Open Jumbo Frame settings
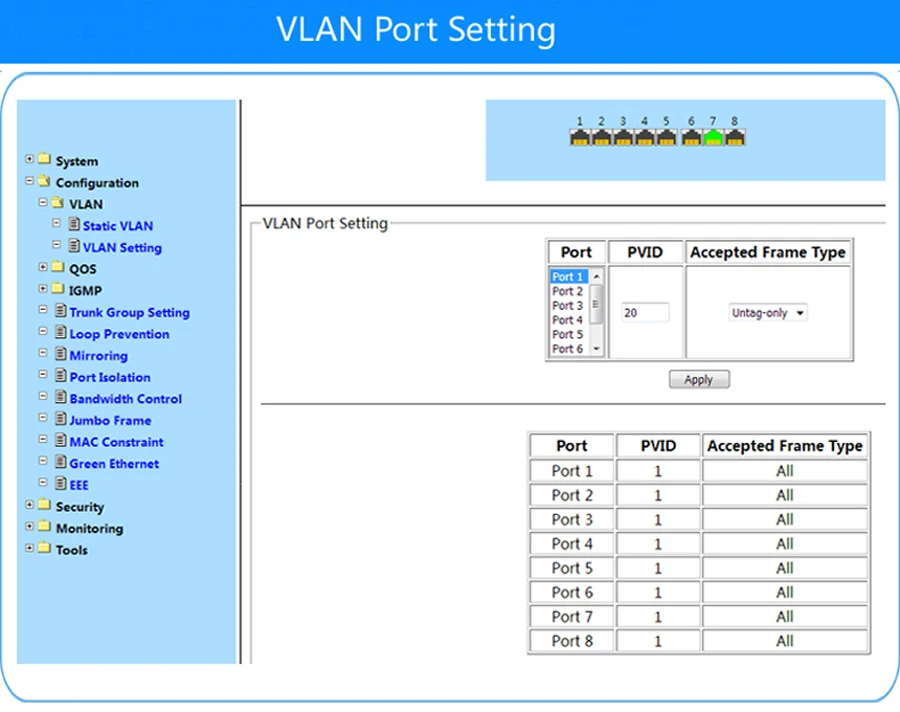This screenshot has height=712, width=900. (111, 421)
